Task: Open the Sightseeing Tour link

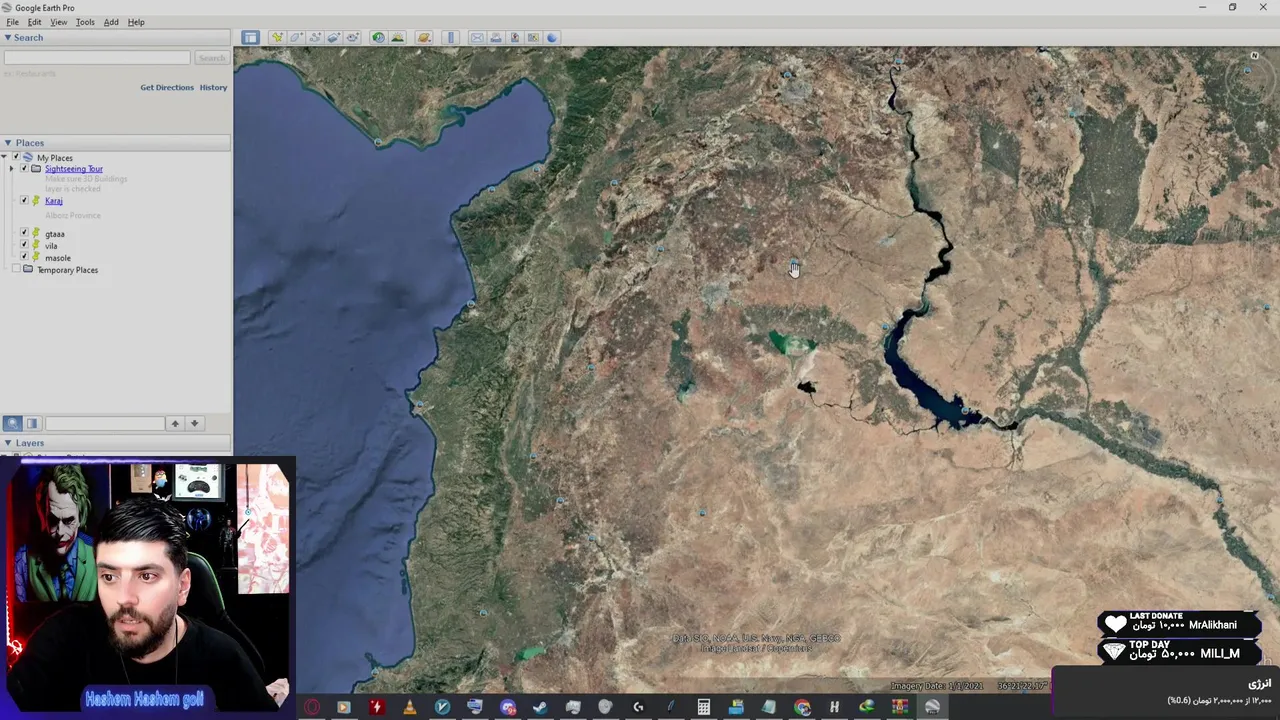Action: [73, 169]
